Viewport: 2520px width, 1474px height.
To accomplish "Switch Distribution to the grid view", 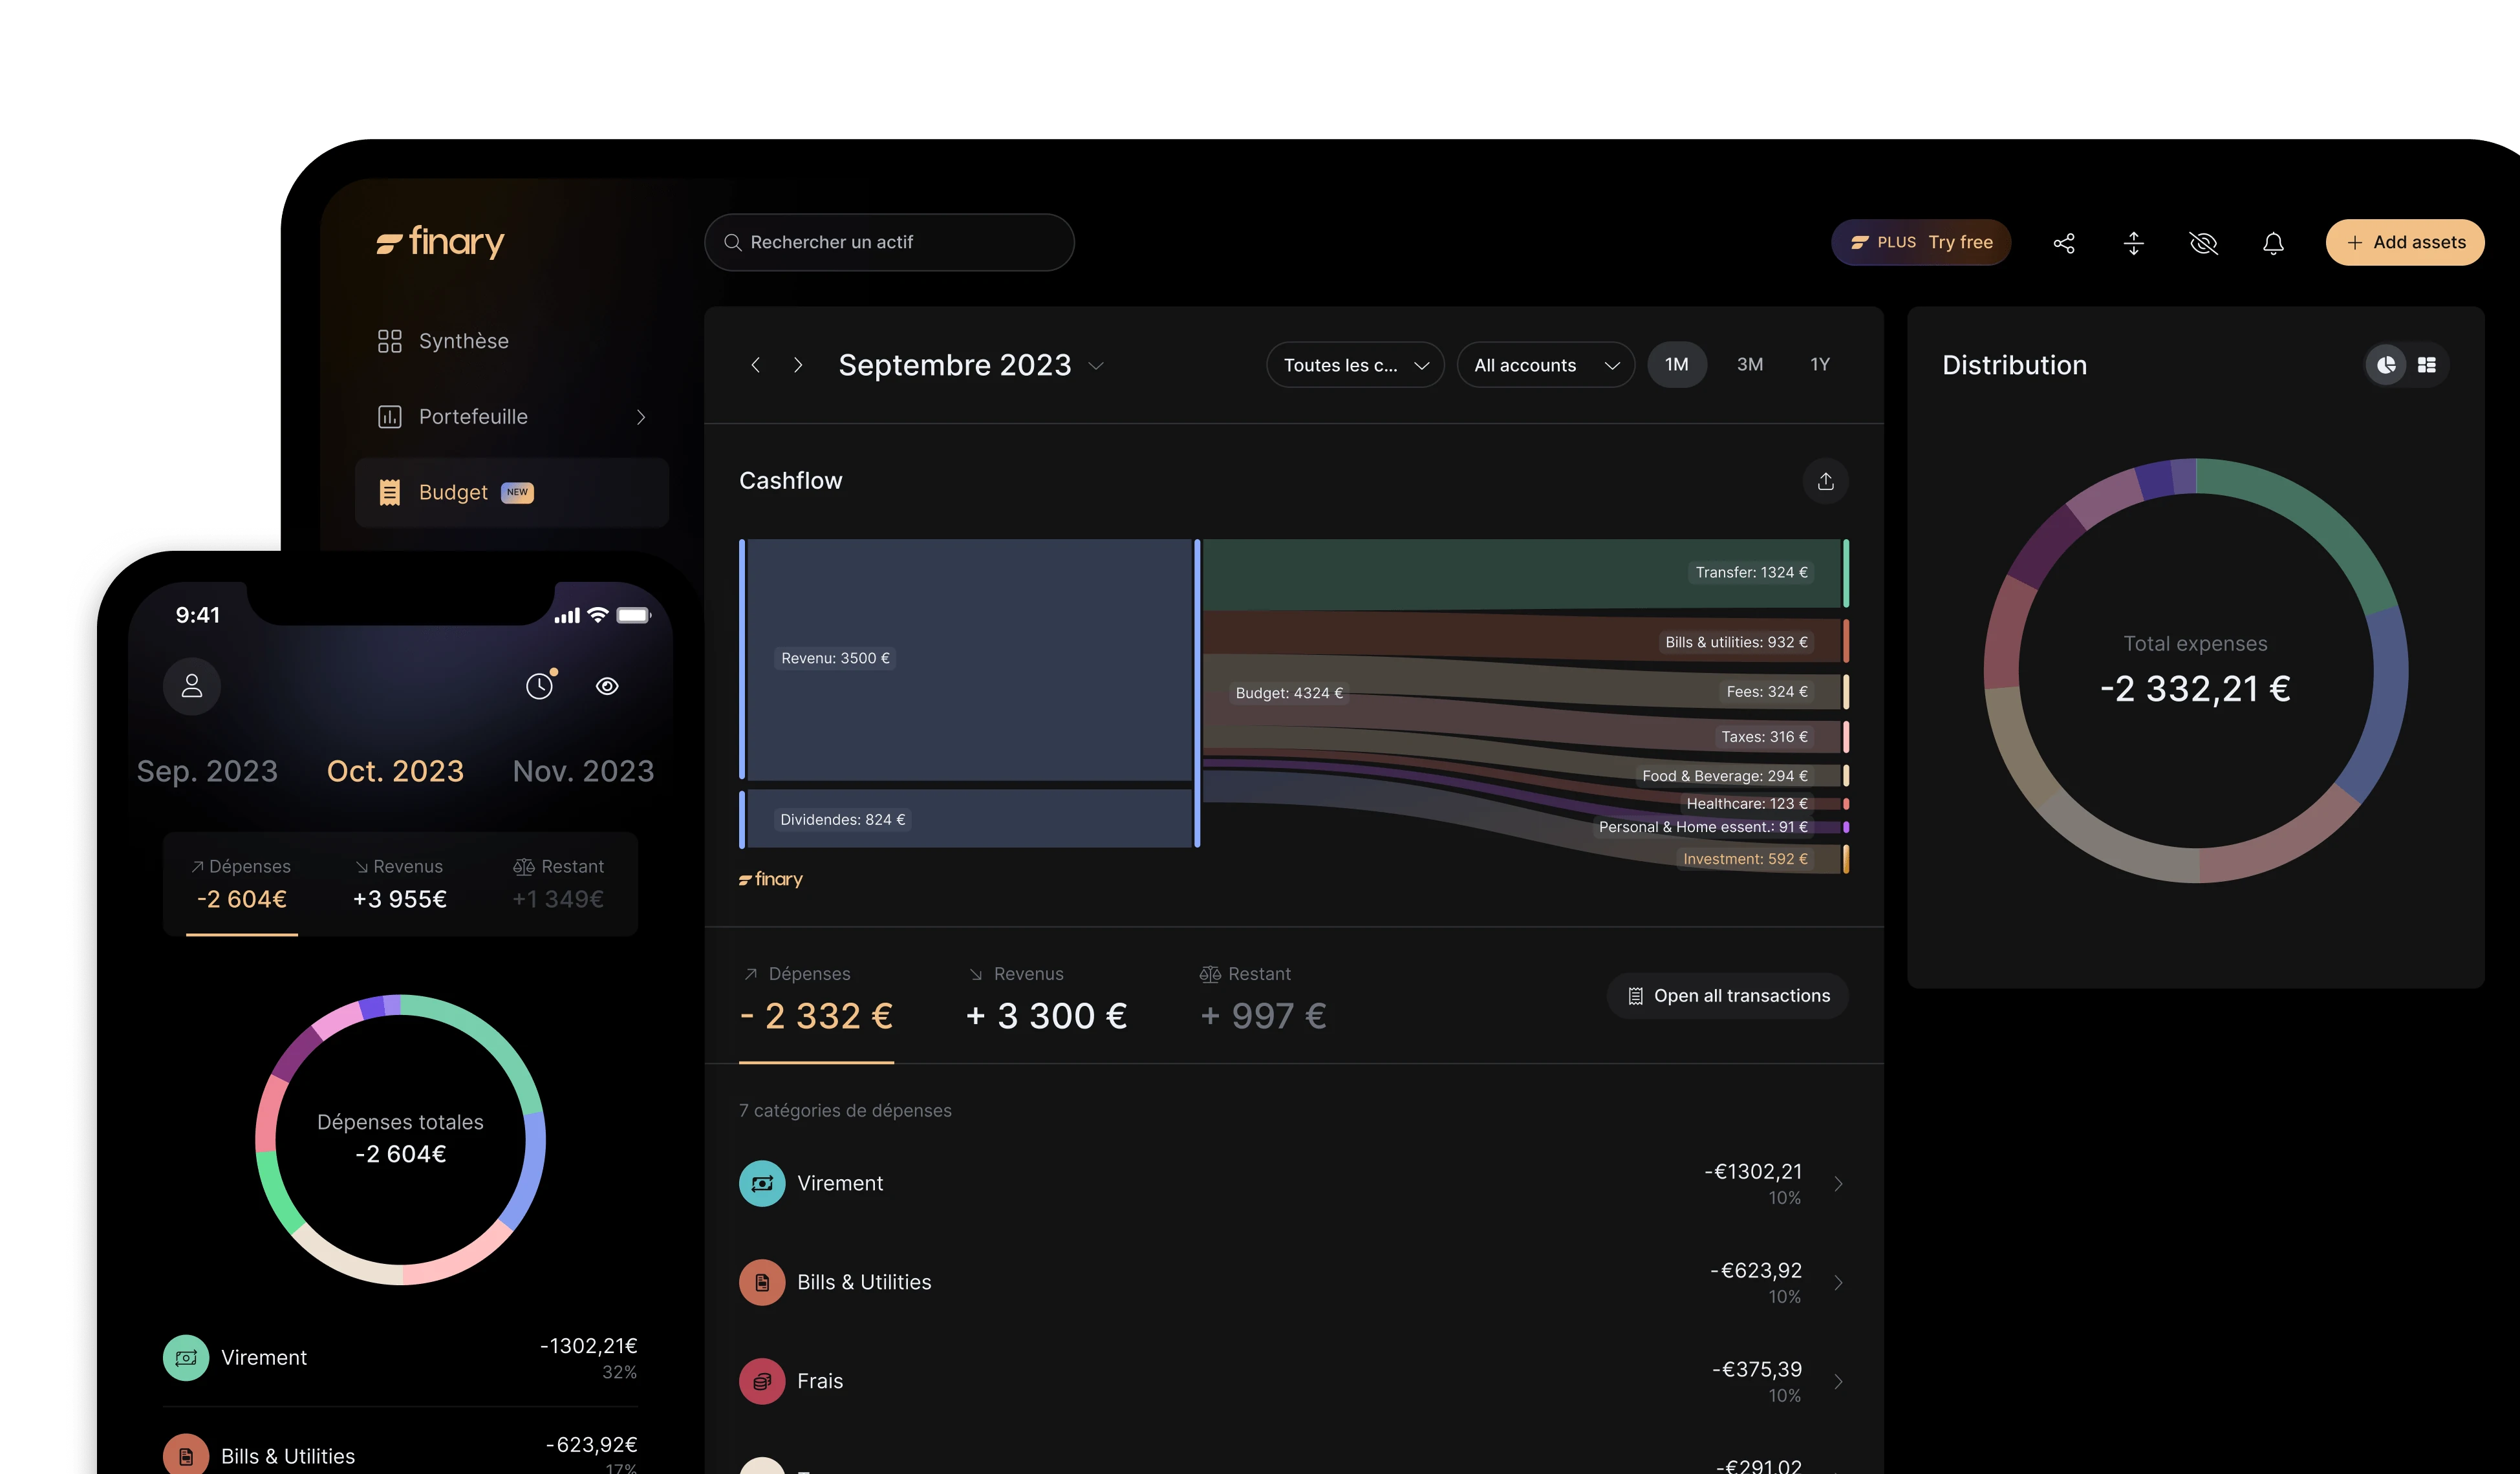I will (x=2427, y=365).
